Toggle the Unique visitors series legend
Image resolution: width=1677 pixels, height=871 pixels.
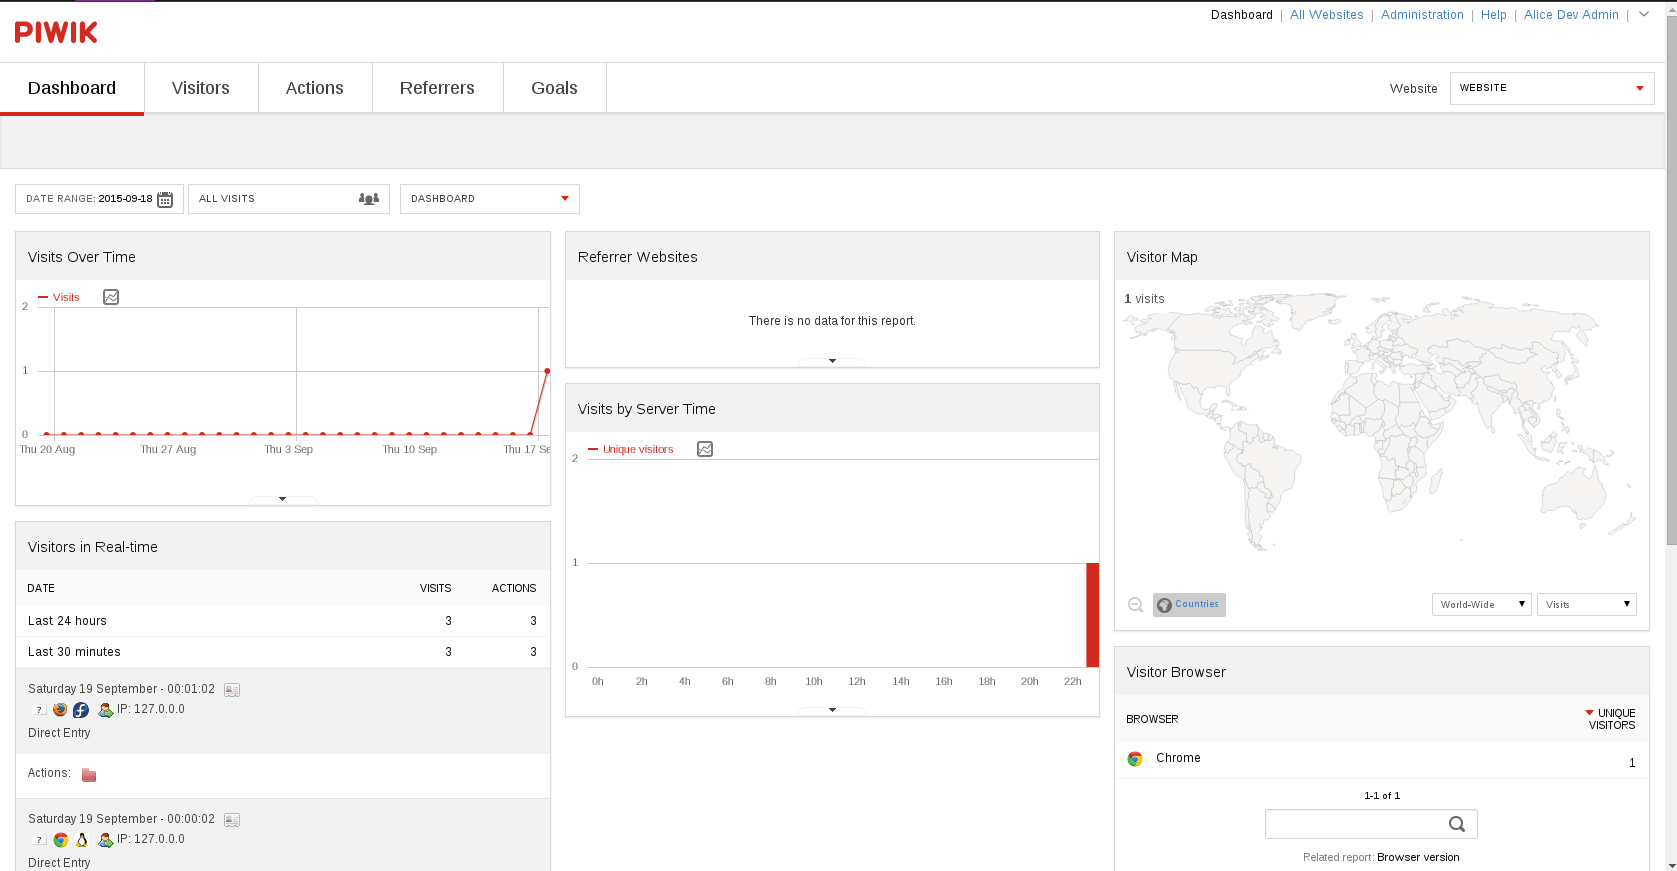(631, 449)
